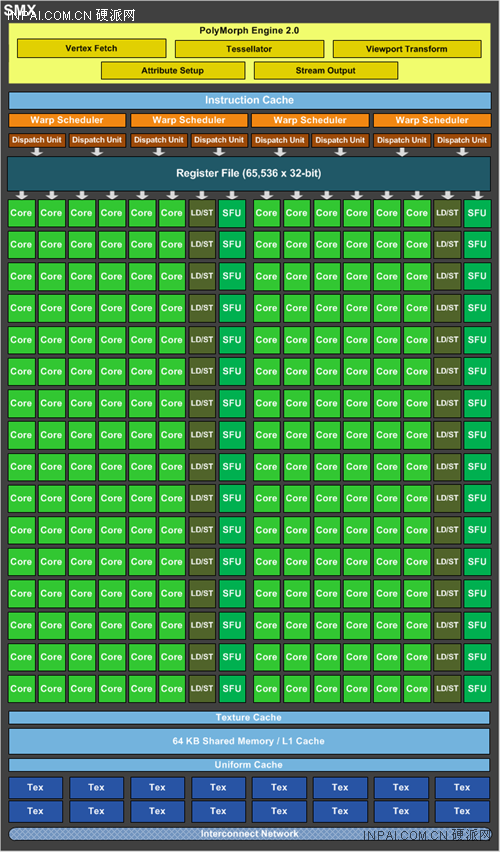Viewport: 500px width, 852px height.
Task: Click the top-right SFU block
Action: 477,213
